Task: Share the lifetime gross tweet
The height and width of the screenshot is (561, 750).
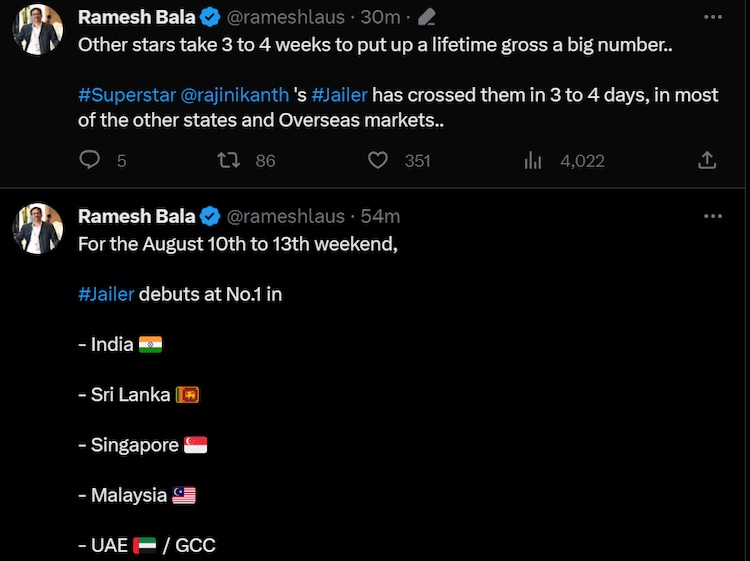Action: 706,160
